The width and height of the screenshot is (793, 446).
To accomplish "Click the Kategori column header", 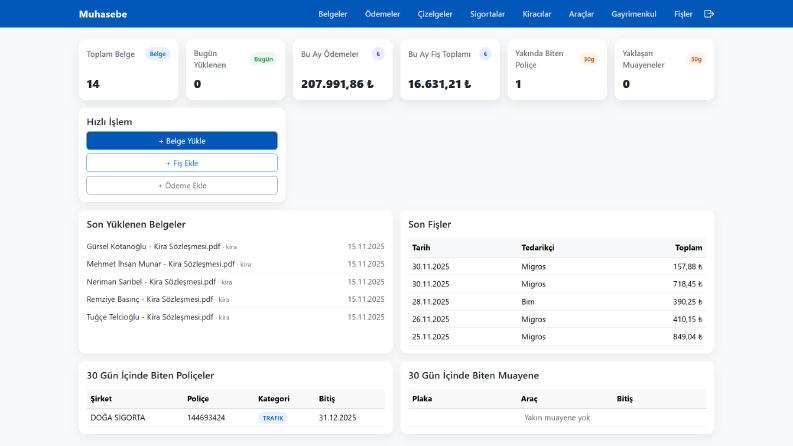I will point(274,398).
